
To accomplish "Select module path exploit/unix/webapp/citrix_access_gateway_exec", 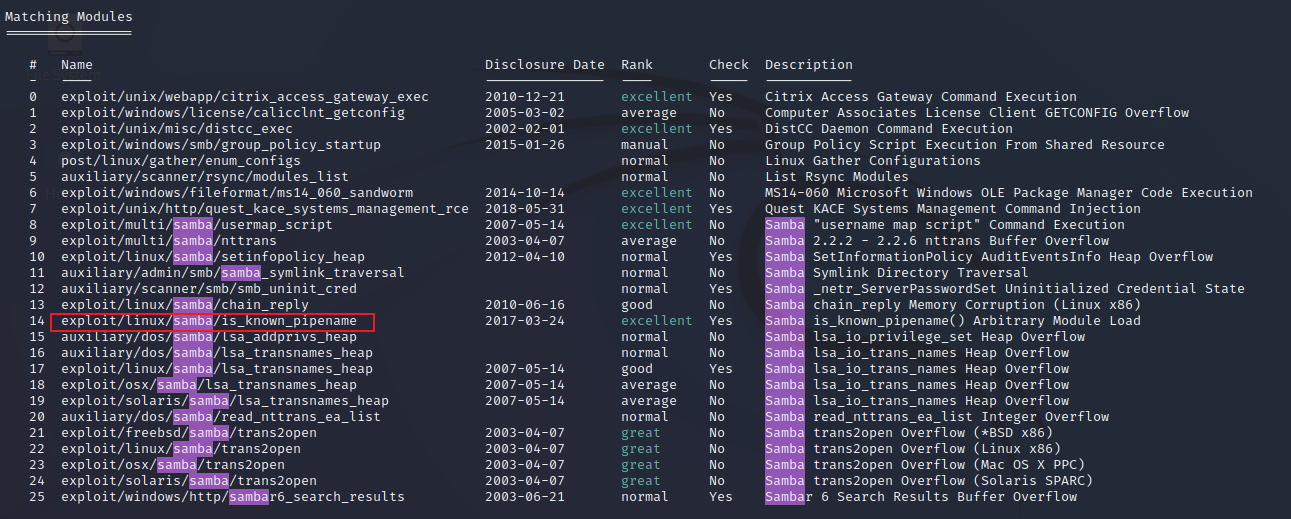I will click(245, 97).
